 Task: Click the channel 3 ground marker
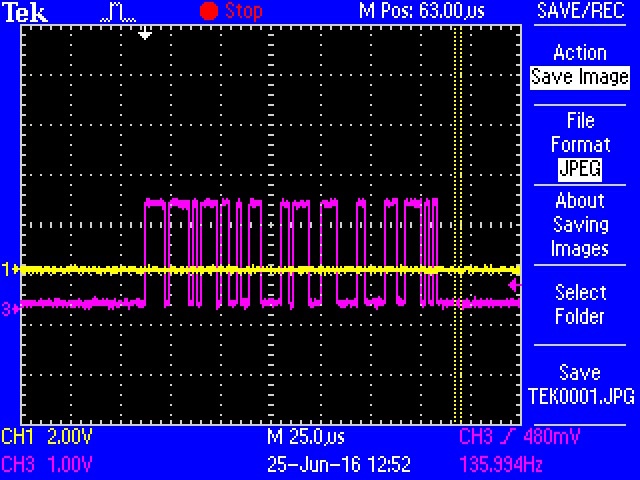tap(9, 309)
